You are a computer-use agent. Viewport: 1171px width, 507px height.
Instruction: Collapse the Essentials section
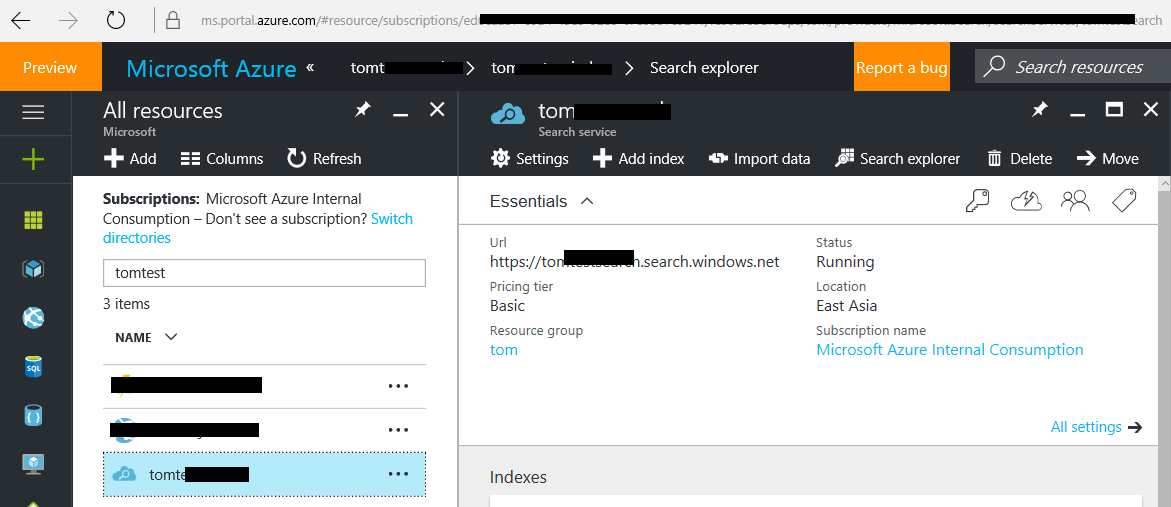[587, 201]
